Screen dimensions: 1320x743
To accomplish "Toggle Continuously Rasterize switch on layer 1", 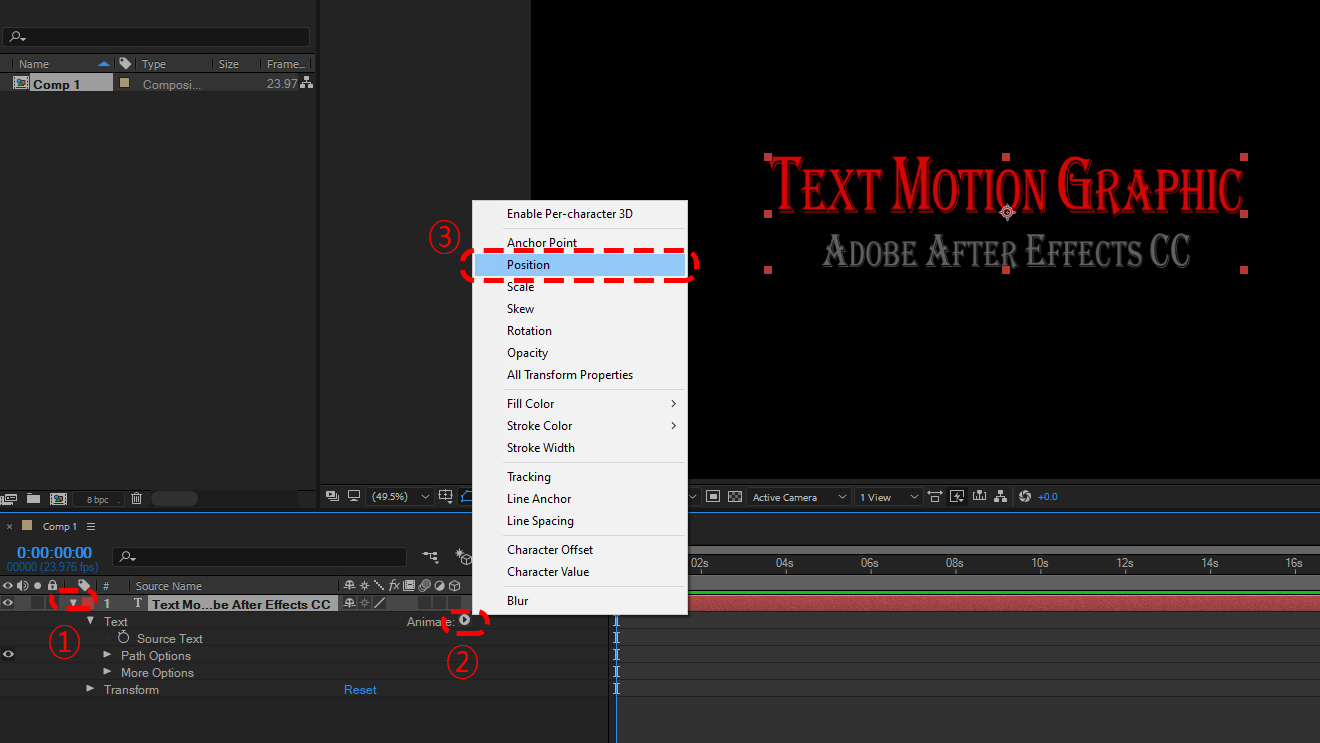I will 364,603.
